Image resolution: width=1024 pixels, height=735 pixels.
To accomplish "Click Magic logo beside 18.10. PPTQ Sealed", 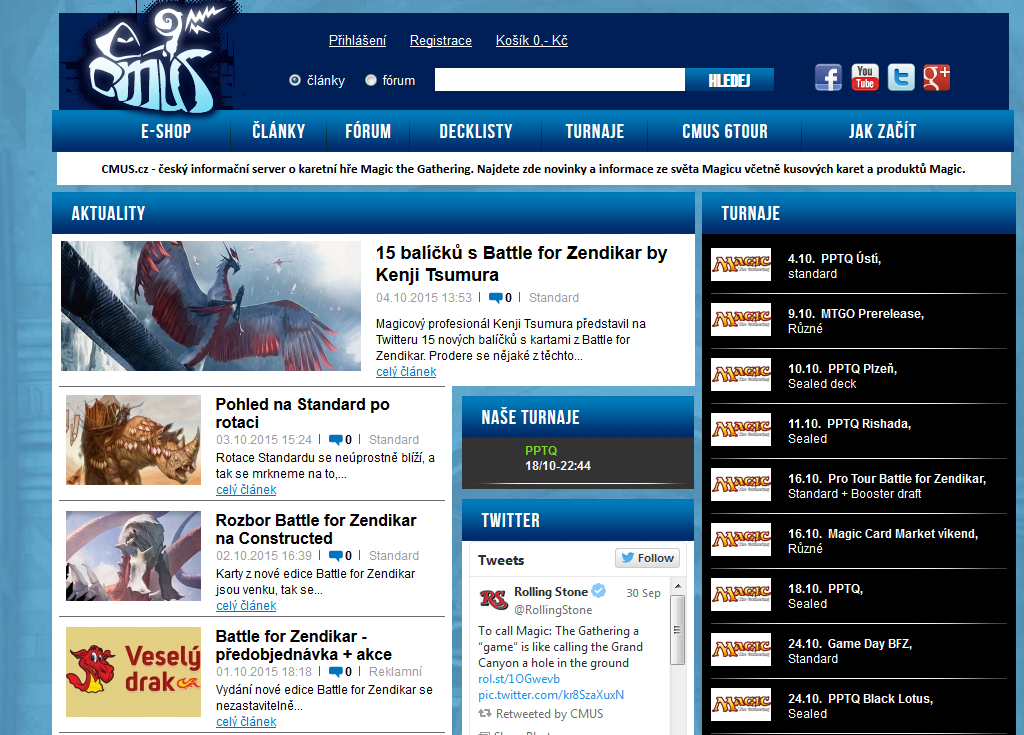I will (741, 595).
